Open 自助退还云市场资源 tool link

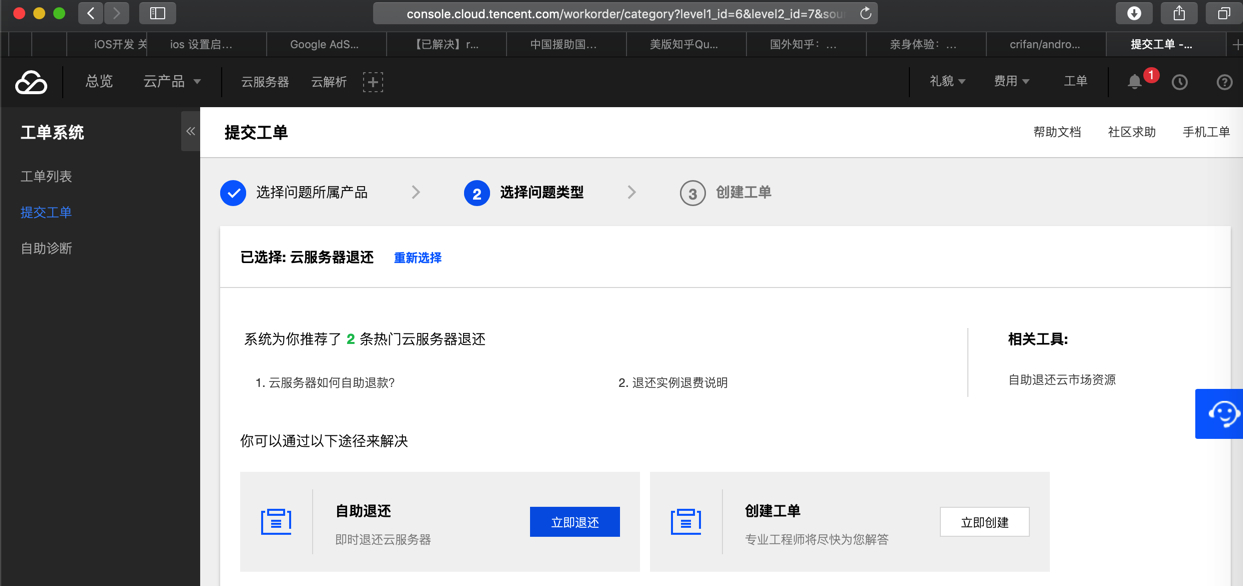[1062, 380]
